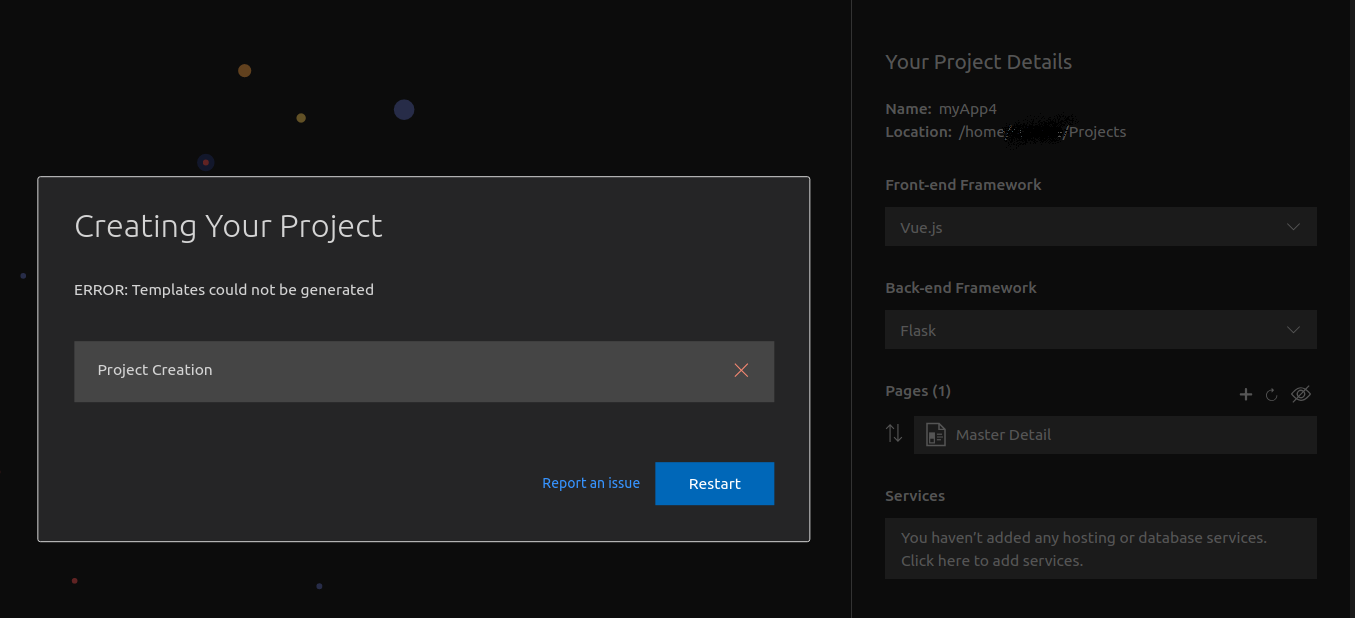
Task: Open the Back-end Framework Flask dropdown
Action: click(1100, 330)
